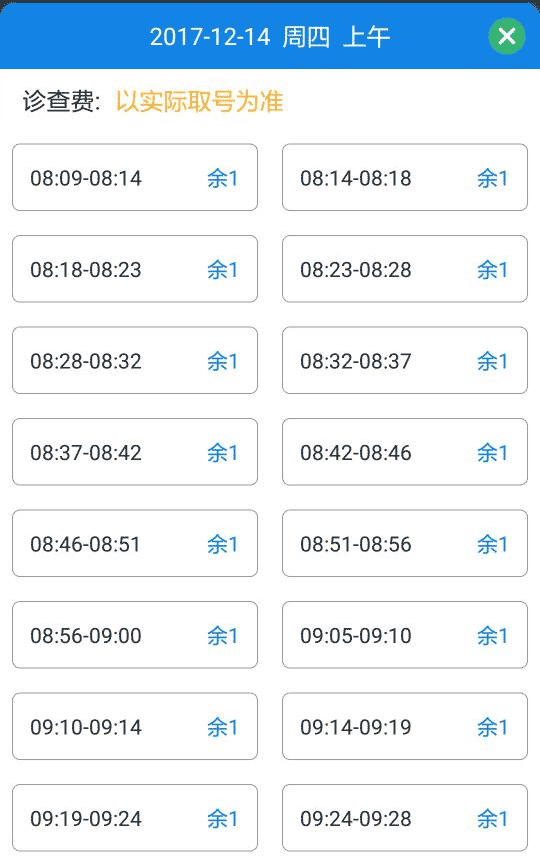Select the 08:09-08:14 time slot
The image size is (540, 863).
135,177
